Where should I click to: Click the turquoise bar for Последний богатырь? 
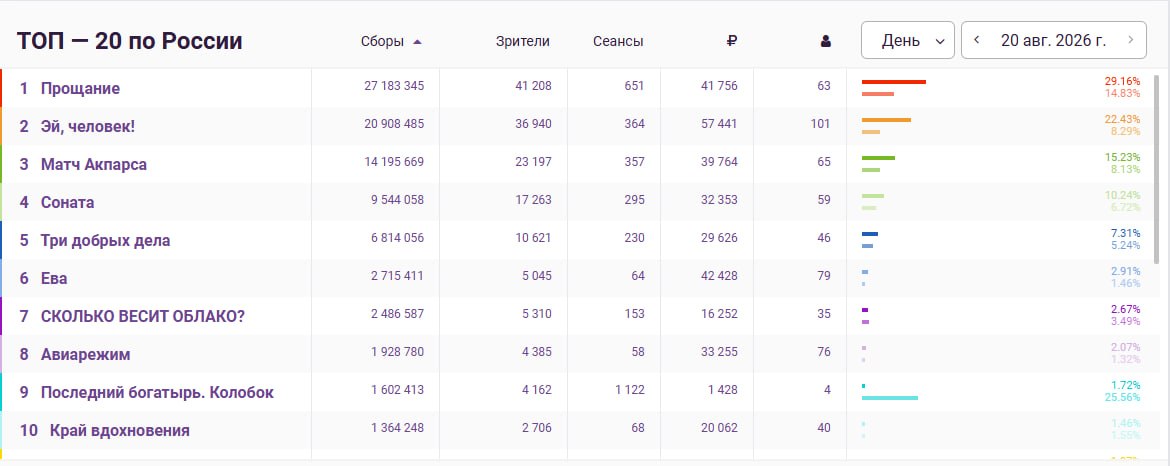[889, 398]
